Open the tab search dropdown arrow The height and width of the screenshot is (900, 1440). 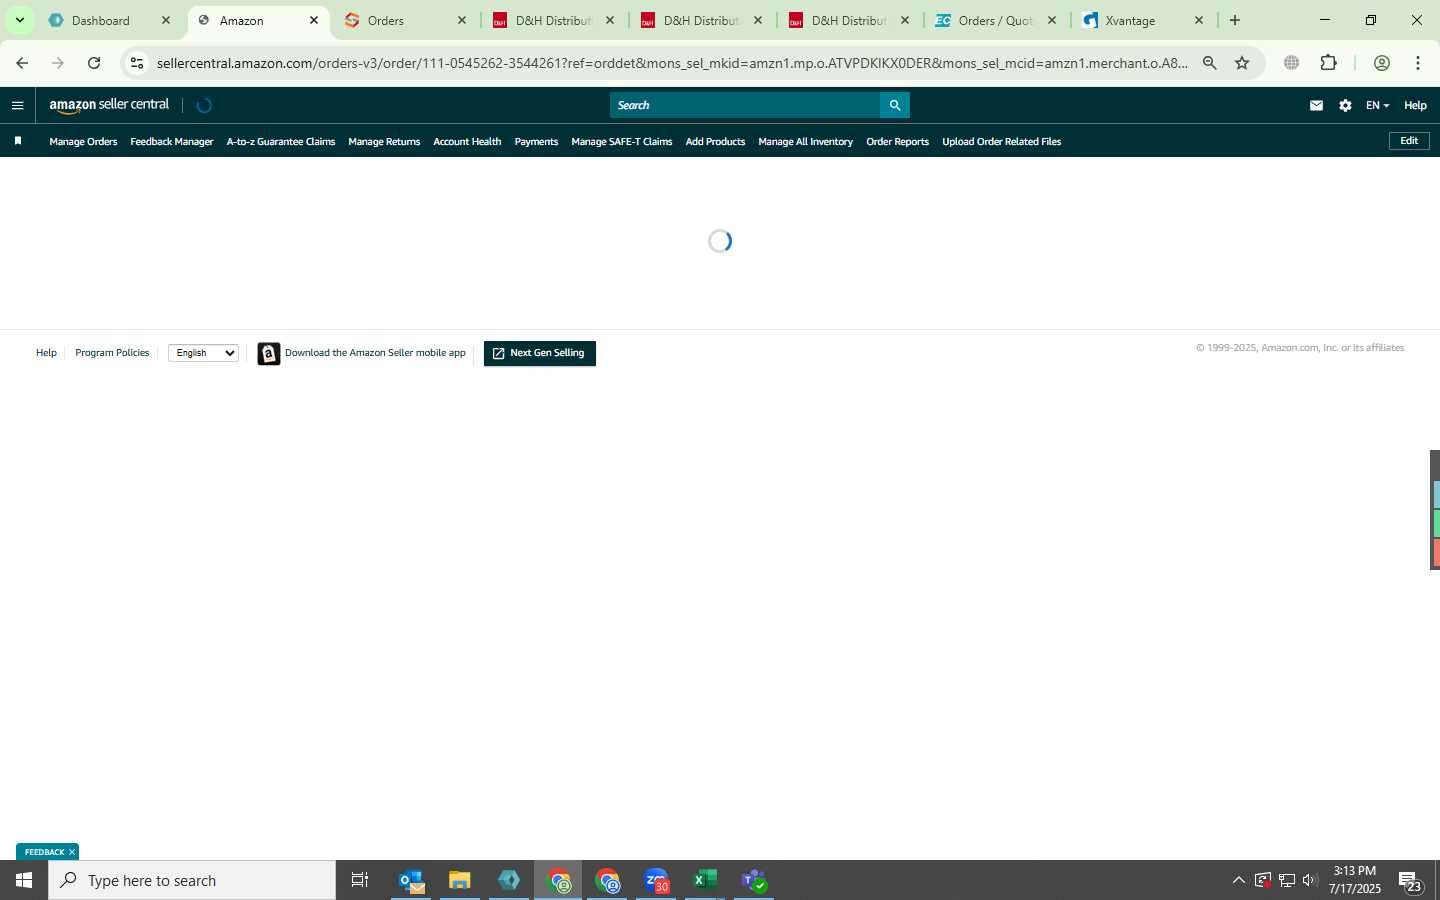[x=19, y=20]
